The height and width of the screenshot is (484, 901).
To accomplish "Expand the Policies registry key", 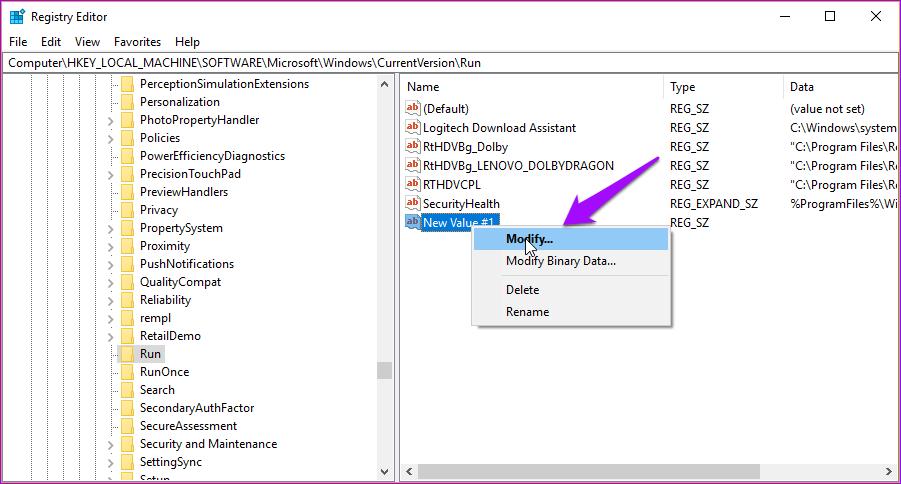I will (x=110, y=138).
